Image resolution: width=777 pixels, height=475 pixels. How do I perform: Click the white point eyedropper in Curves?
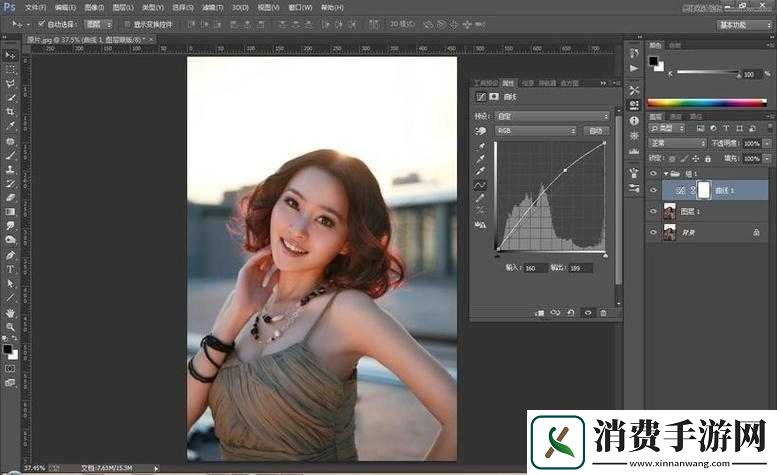pyautogui.click(x=480, y=171)
